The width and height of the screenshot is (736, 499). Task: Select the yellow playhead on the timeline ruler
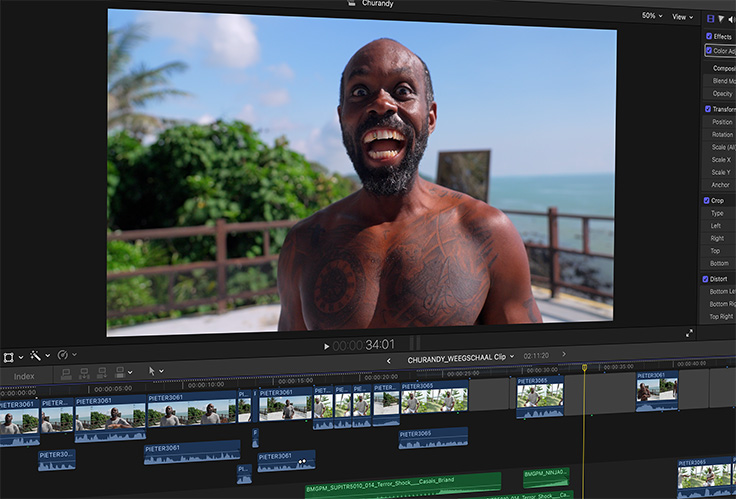(x=584, y=367)
